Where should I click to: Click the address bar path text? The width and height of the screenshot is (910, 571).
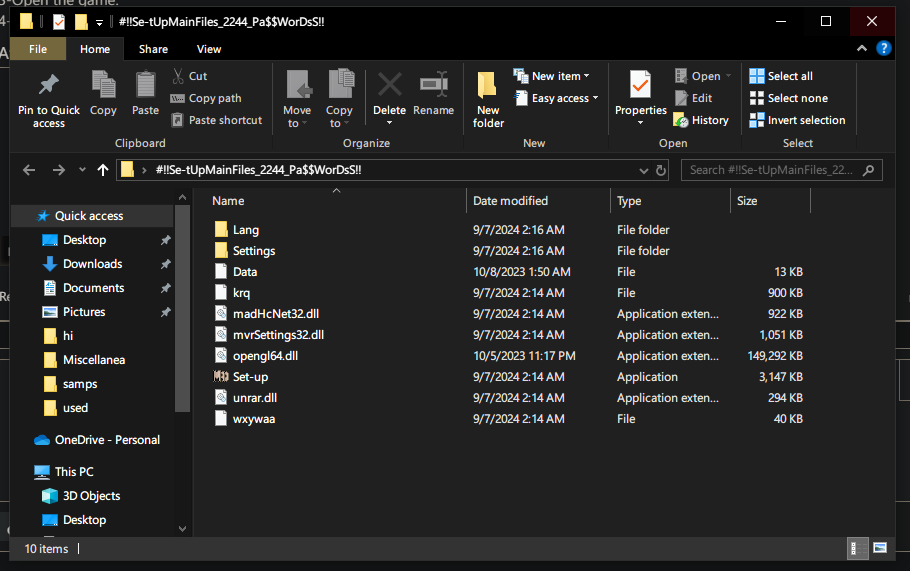[x=258, y=170]
